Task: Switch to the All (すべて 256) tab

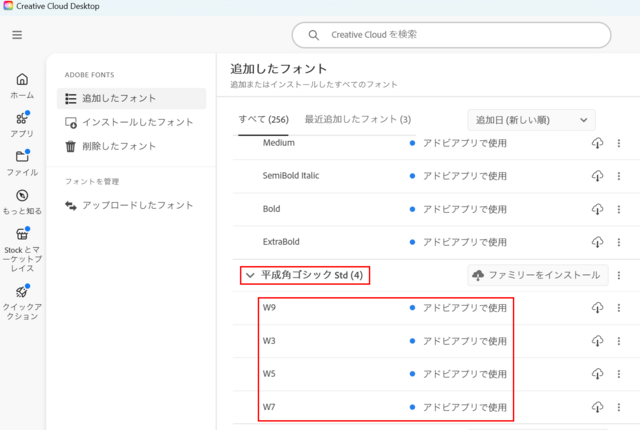Action: 263,120
